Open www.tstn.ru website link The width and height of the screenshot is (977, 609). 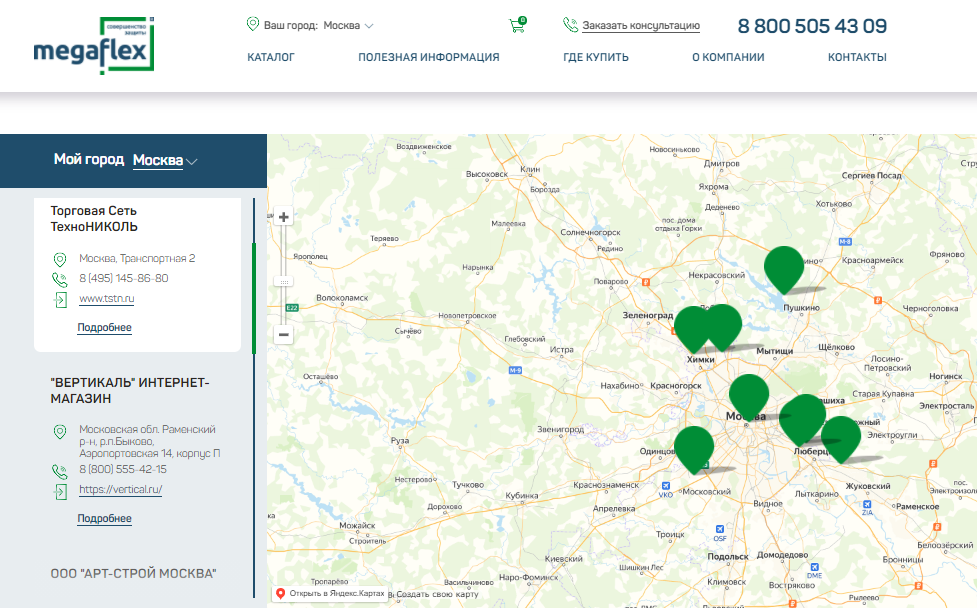click(107, 299)
